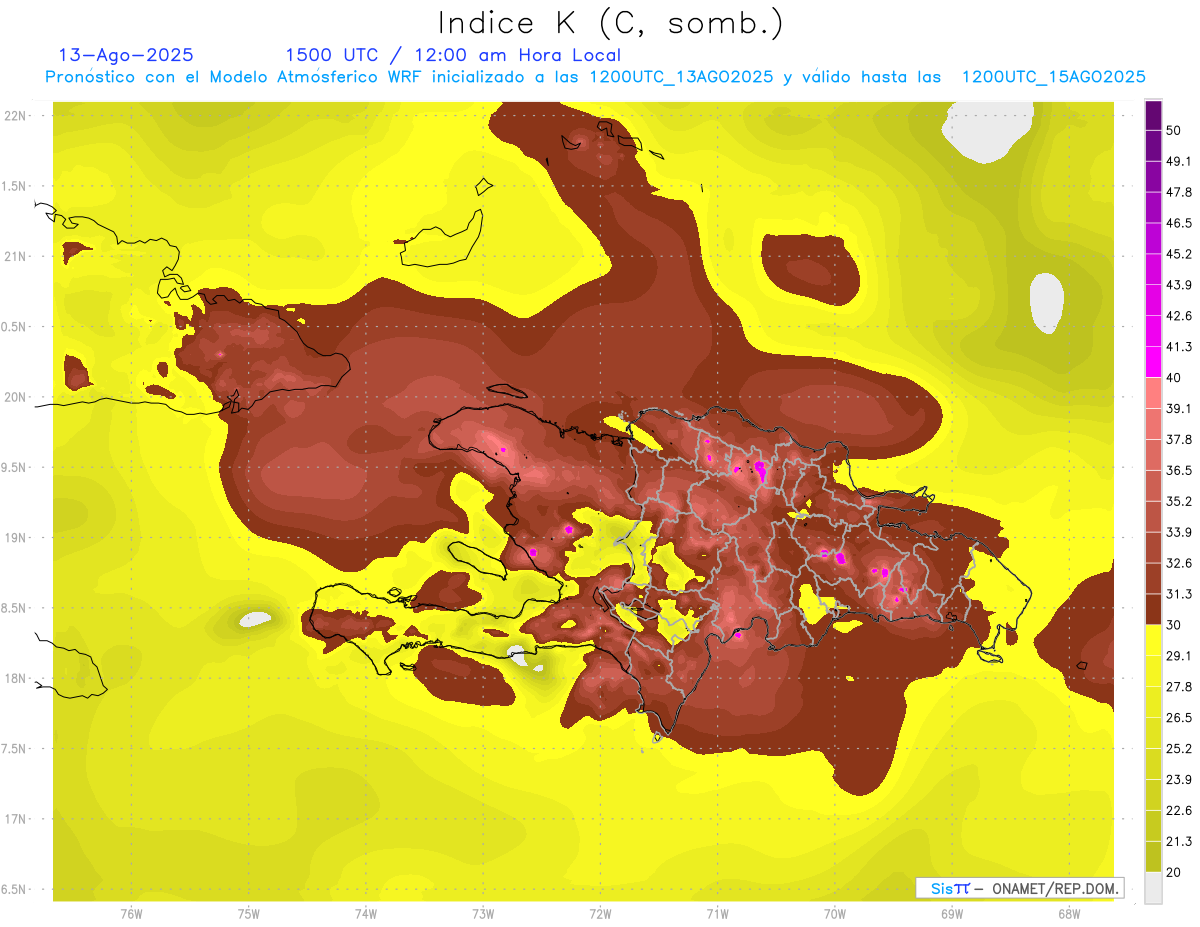
Task: Click the '35.2' color scale value
Action: (1178, 501)
